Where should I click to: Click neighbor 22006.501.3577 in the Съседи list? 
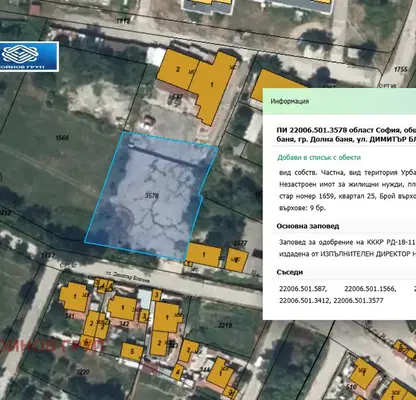(x=358, y=301)
